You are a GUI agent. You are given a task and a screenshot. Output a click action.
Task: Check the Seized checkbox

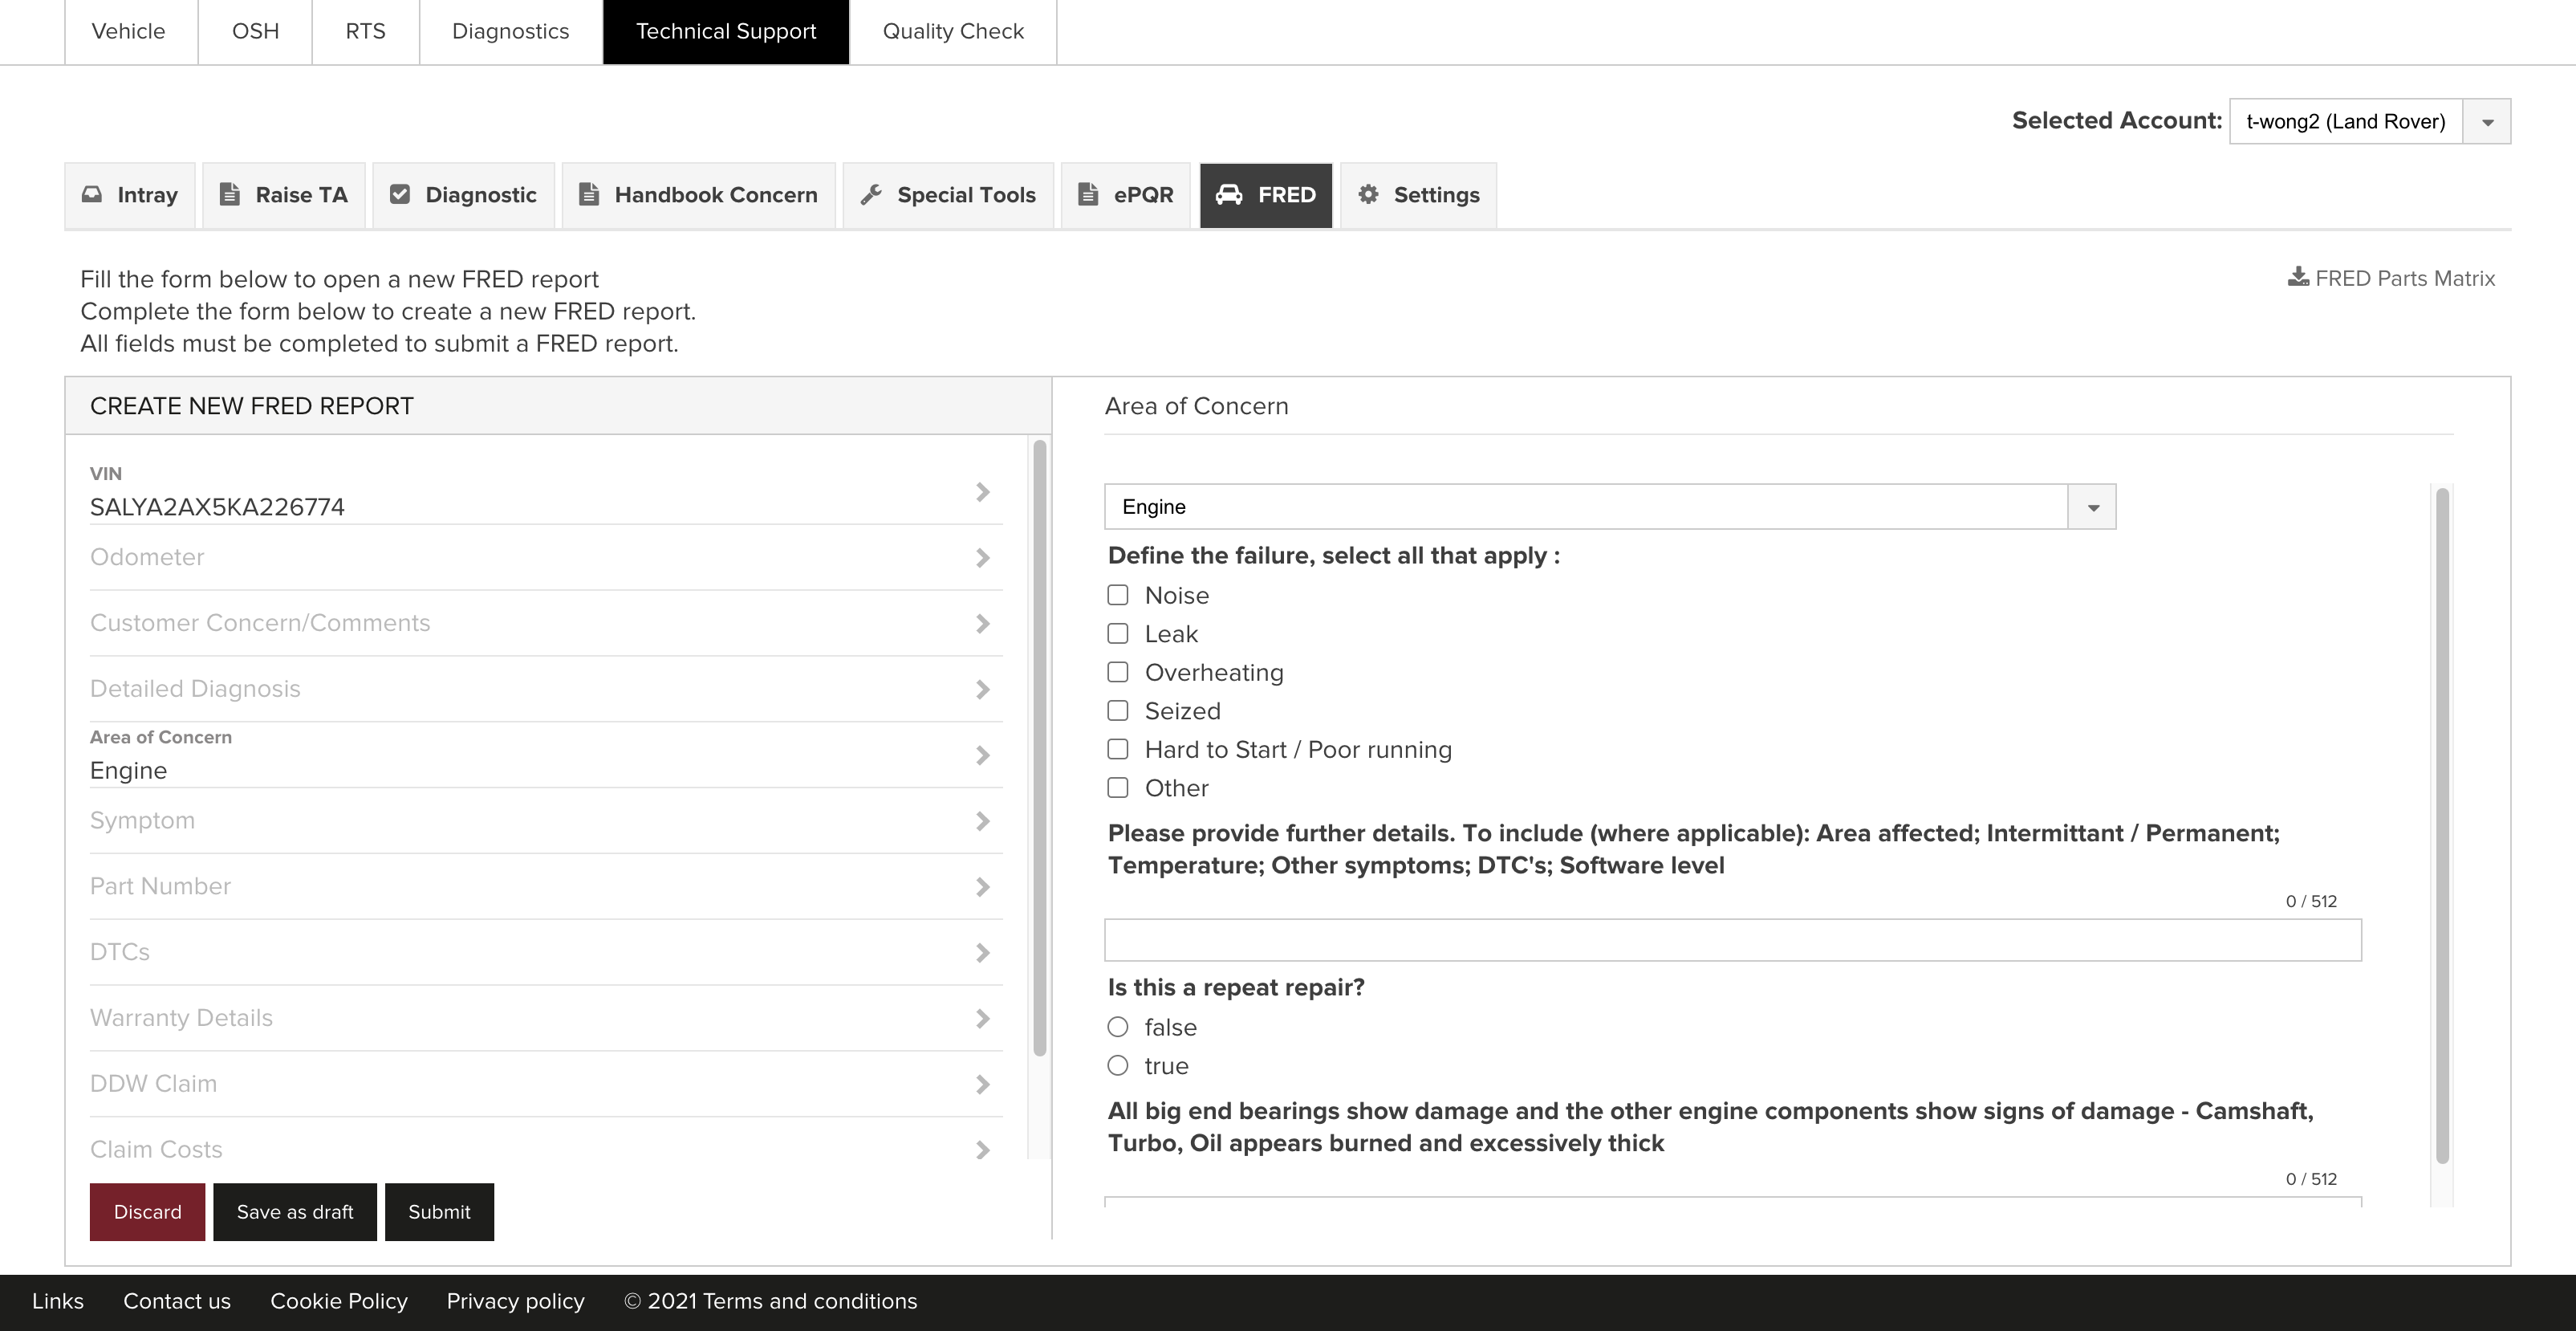click(x=1118, y=711)
